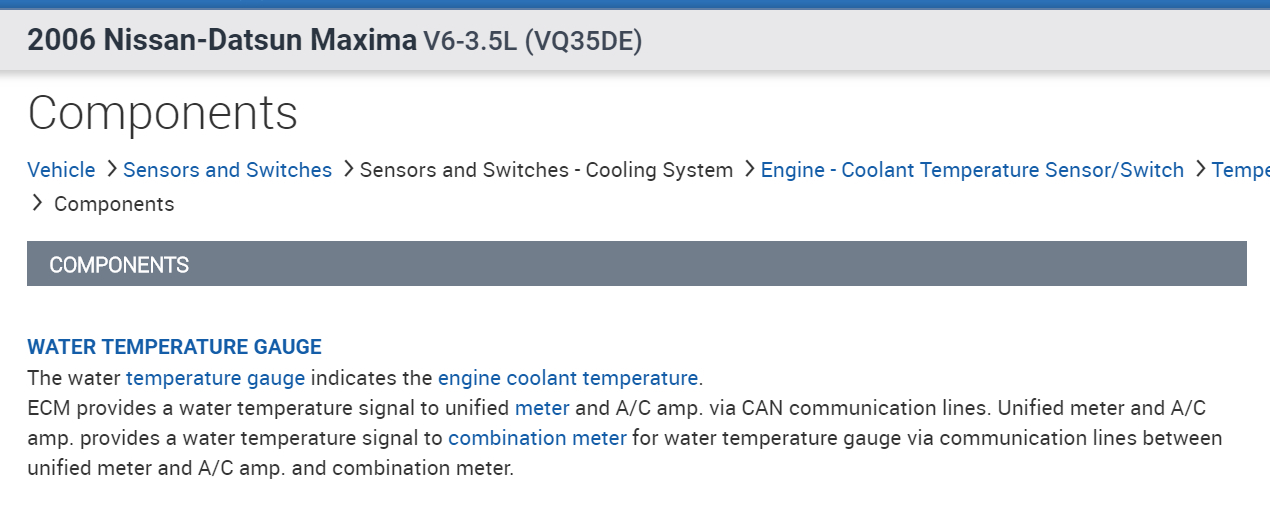
Task: Click chevron preceding Sensors and Switches - Cooling System
Action: (x=347, y=170)
